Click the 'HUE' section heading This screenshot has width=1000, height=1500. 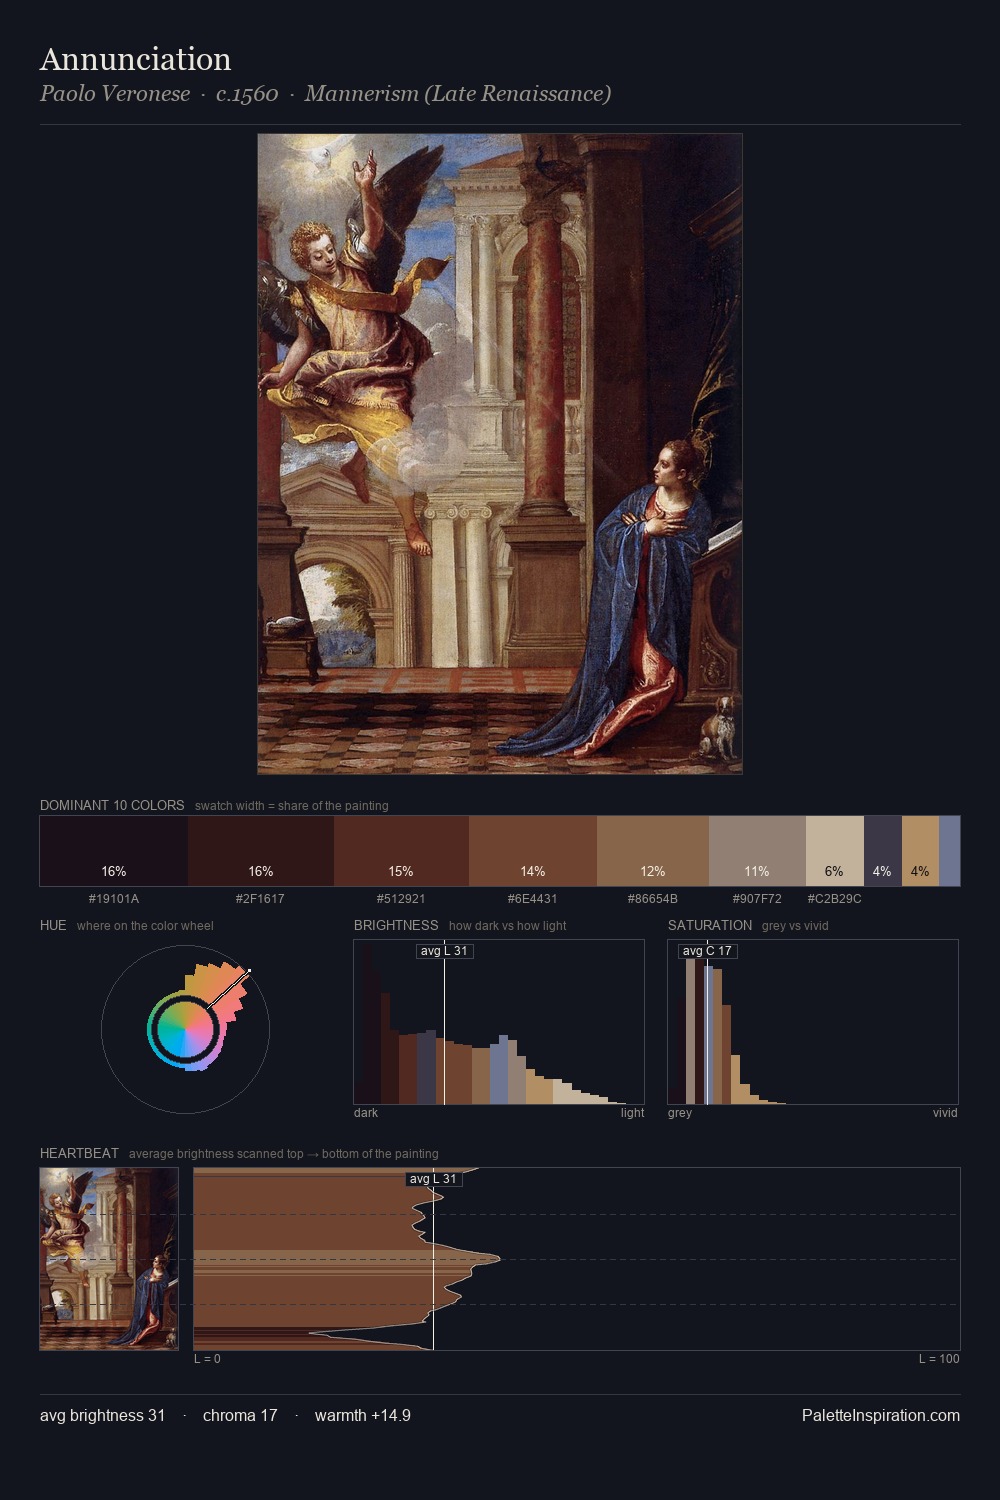pyautogui.click(x=53, y=925)
